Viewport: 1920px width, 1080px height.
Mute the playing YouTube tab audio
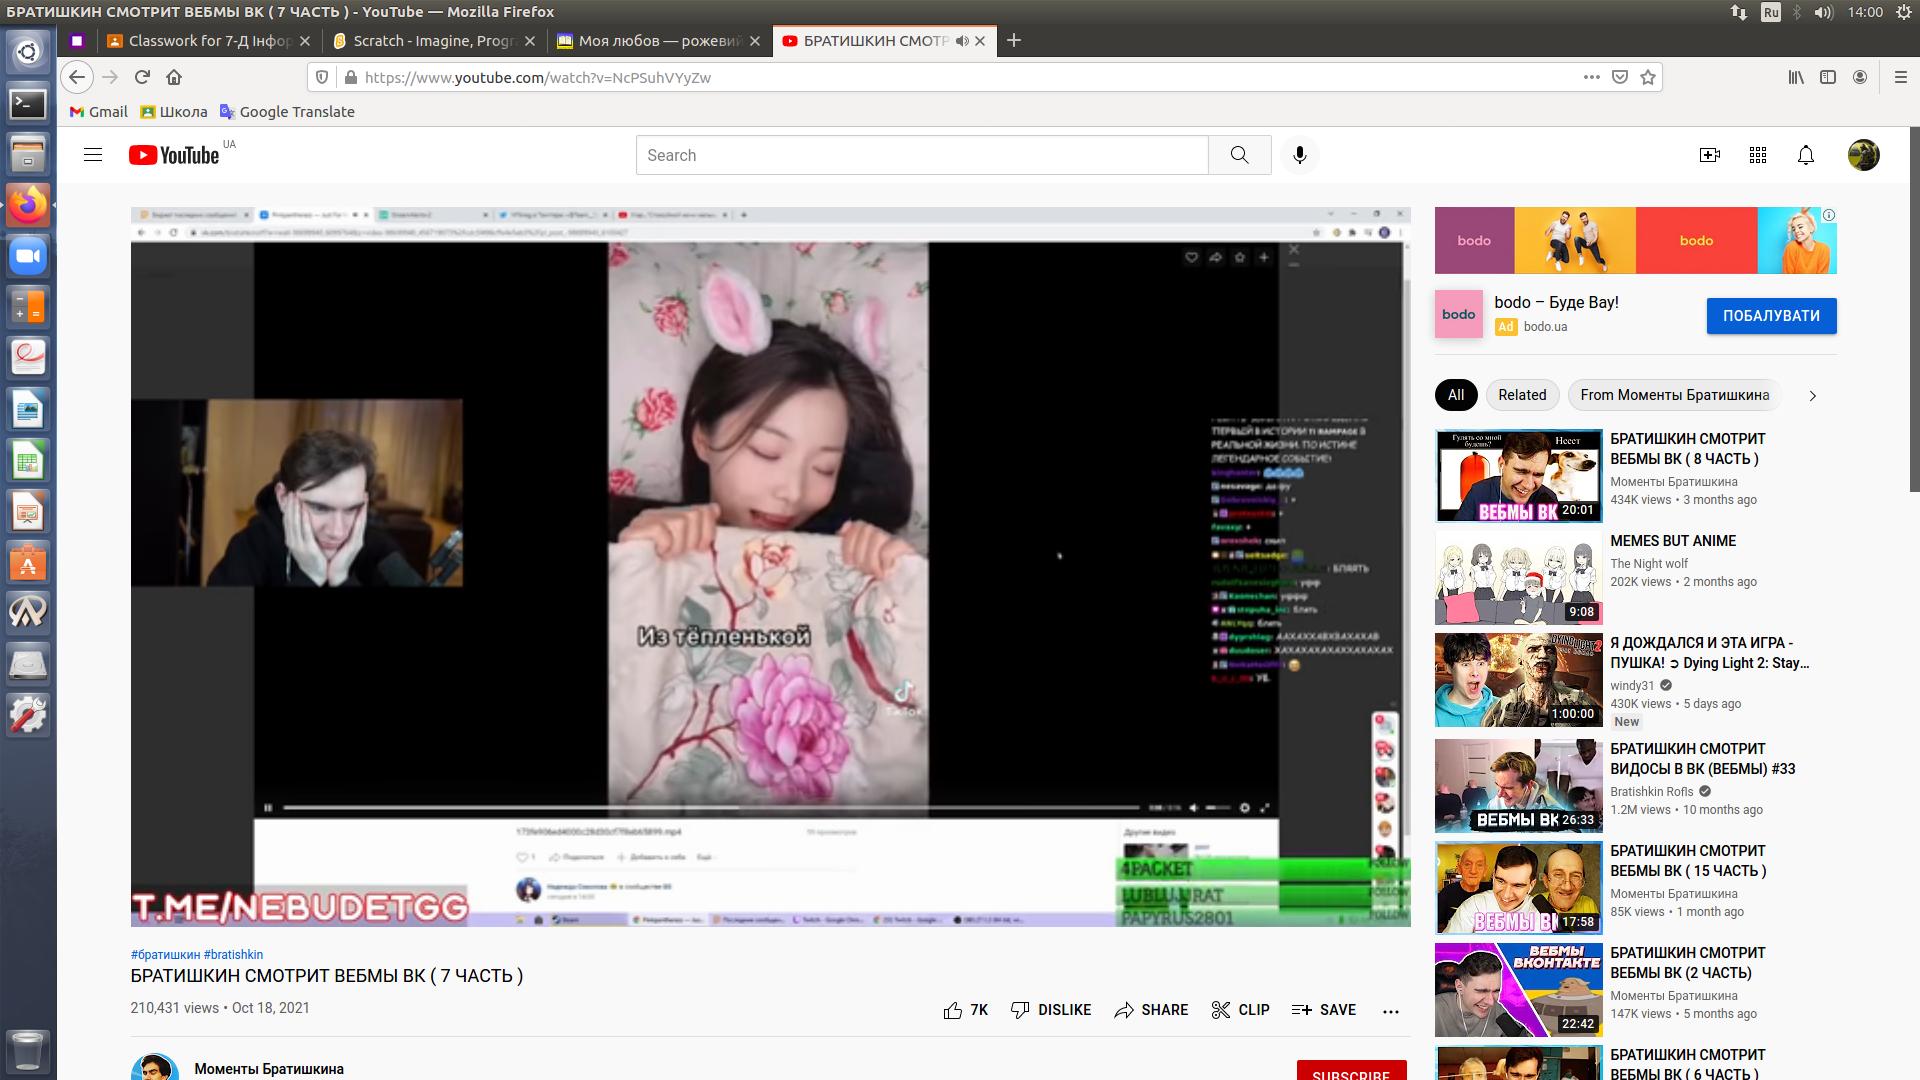pyautogui.click(x=962, y=41)
